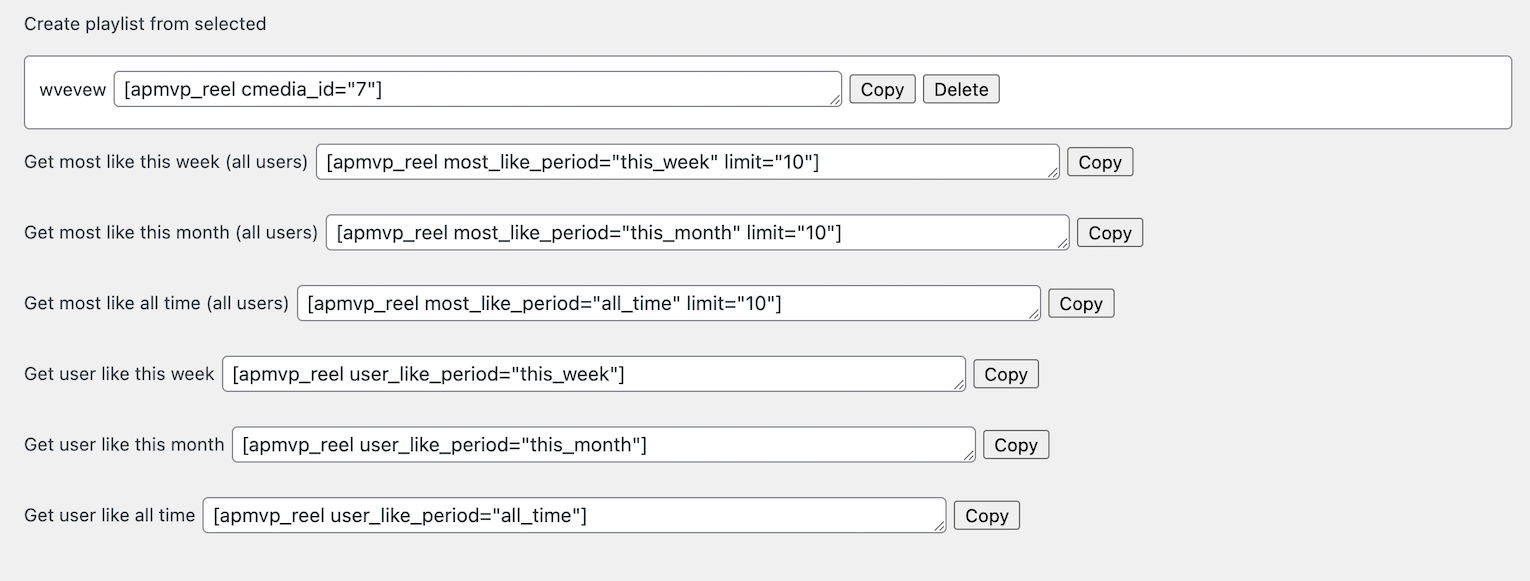The height and width of the screenshot is (581, 1530).
Task: Click the cmedia_id="7" shortcode text field
Action: [477, 89]
